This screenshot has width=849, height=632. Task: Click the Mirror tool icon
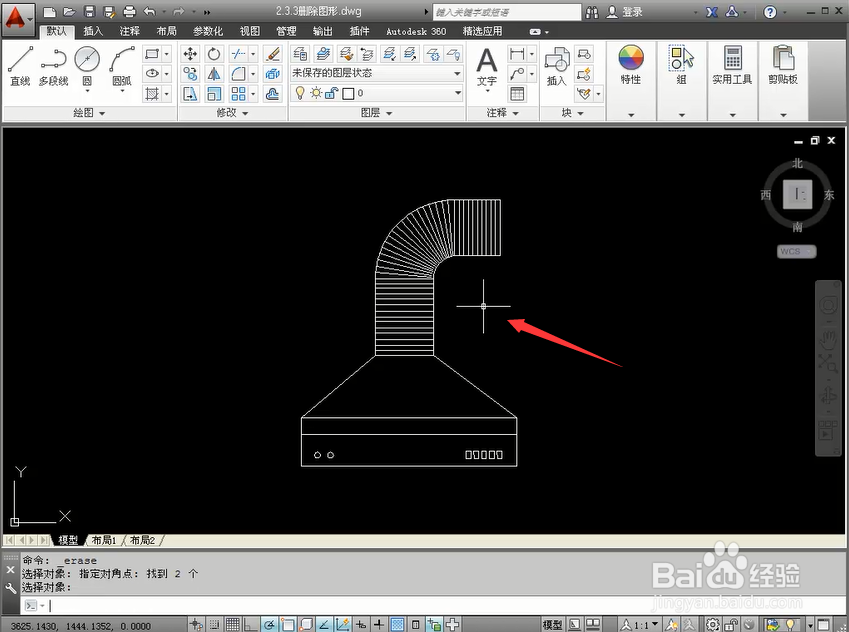point(214,74)
